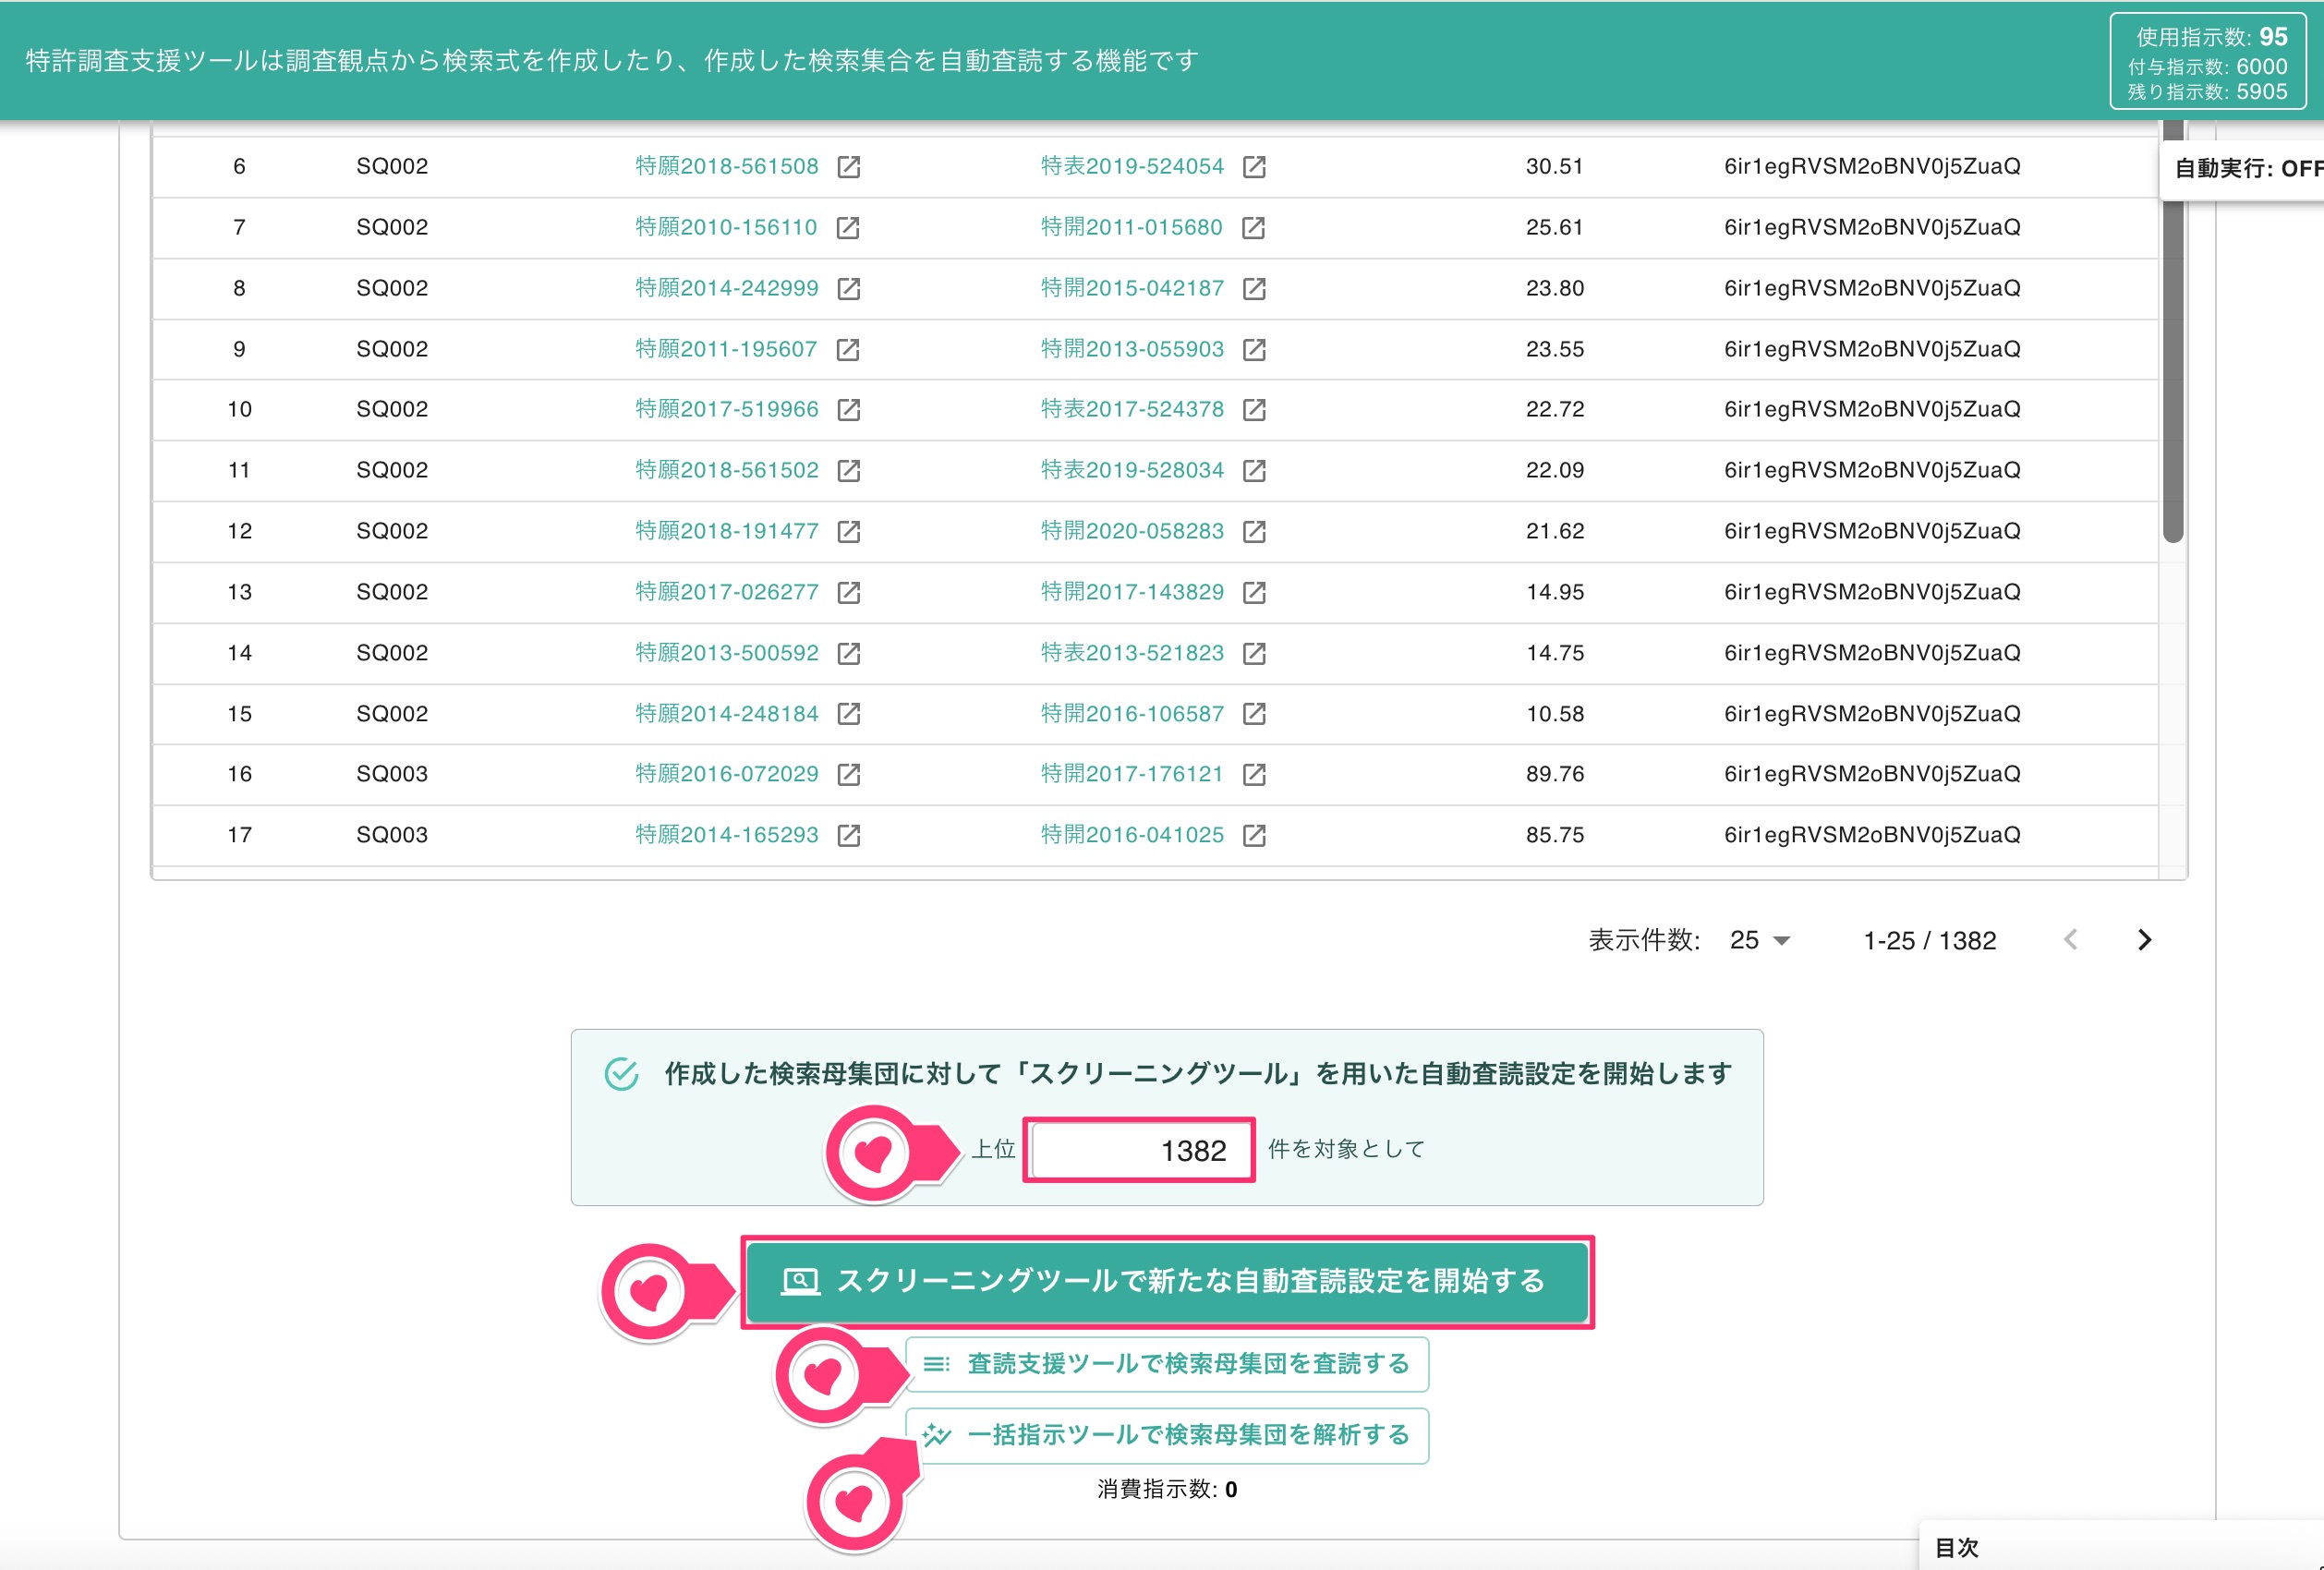Go to previous page of results
Viewport: 2324px width, 1570px height.
coord(2071,941)
